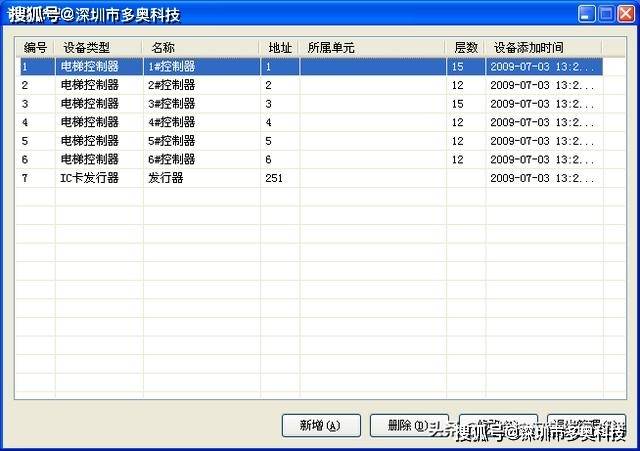The height and width of the screenshot is (451, 640).
Task: Select the row named 2#控制器
Action: pos(311,85)
